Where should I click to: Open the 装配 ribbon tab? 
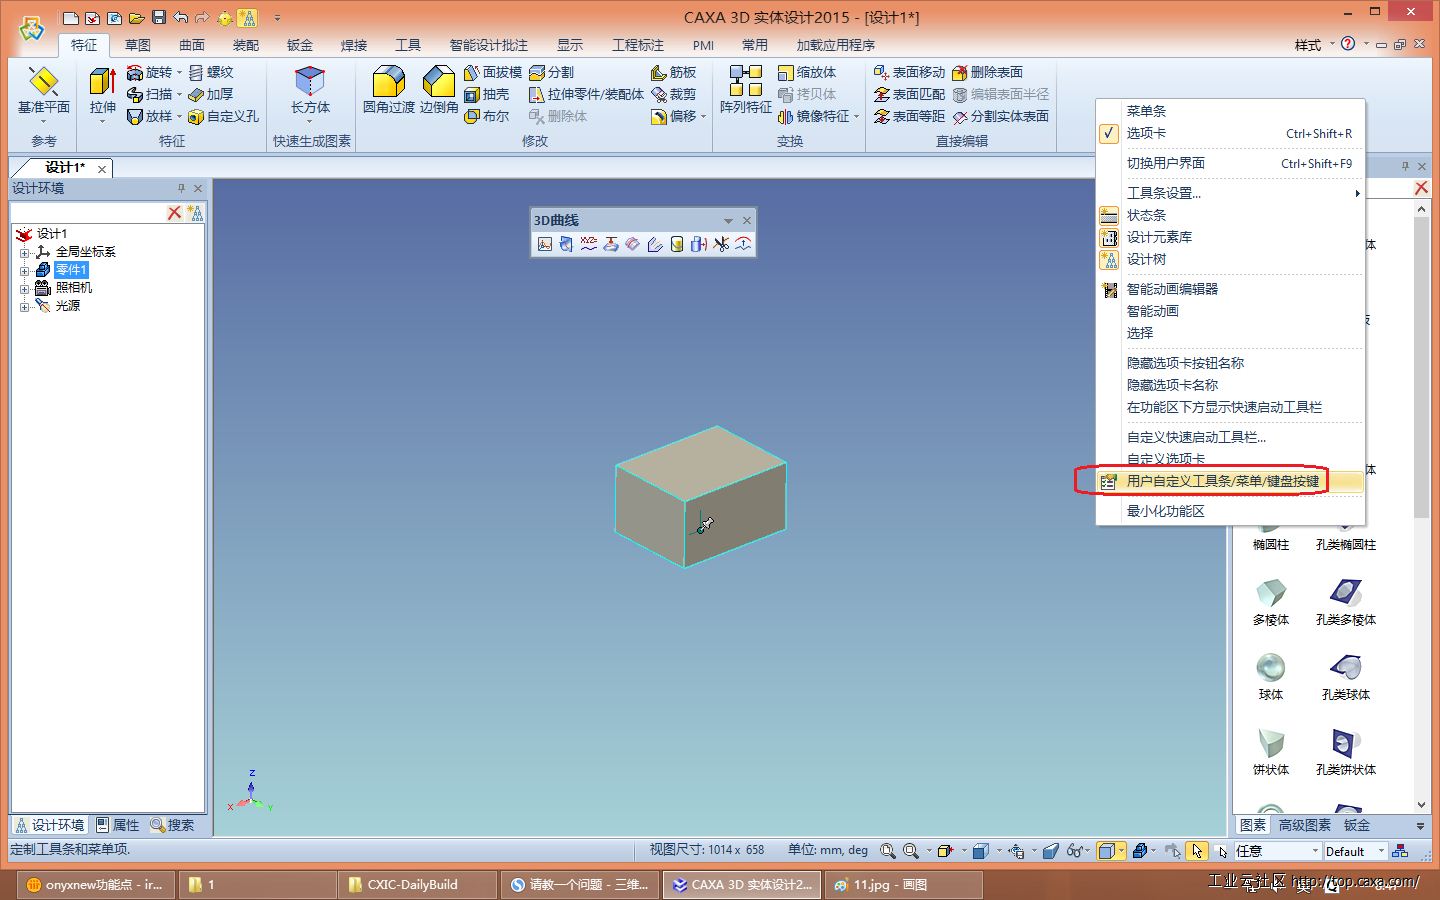coord(246,45)
